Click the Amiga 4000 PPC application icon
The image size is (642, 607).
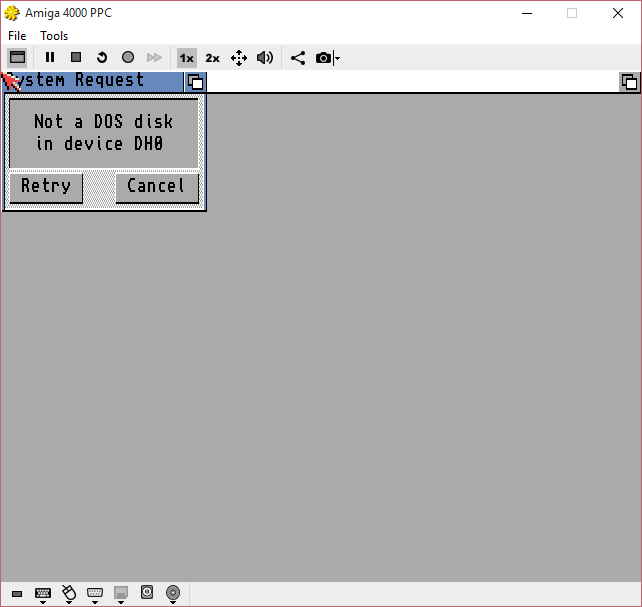tap(11, 13)
